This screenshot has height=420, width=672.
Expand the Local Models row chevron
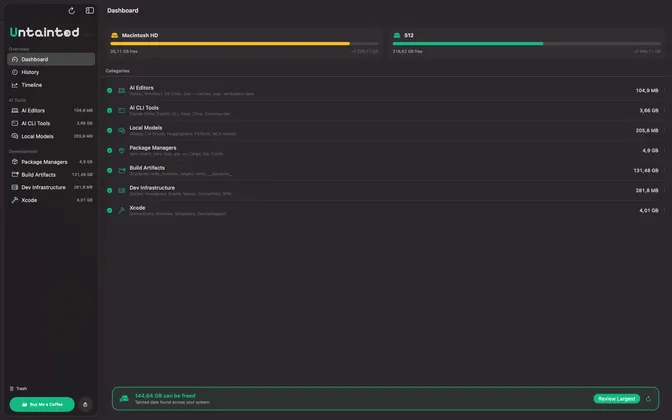tap(665, 130)
